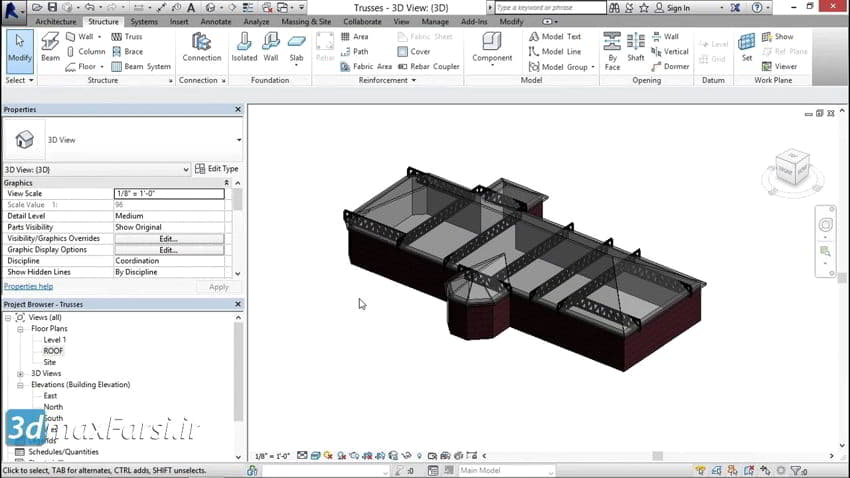
Task: Open the Massing & Site tab
Action: 307,21
